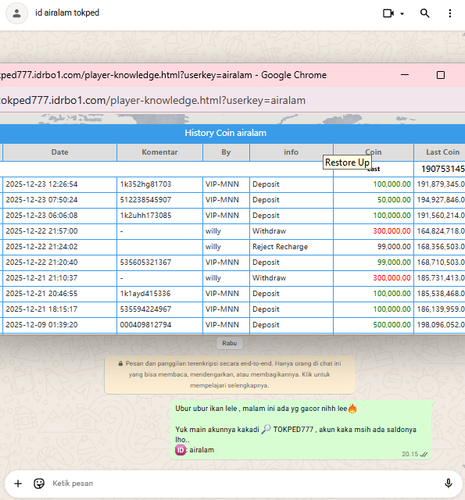
Task: Click comment 1k352hg81703
Action: (146, 184)
